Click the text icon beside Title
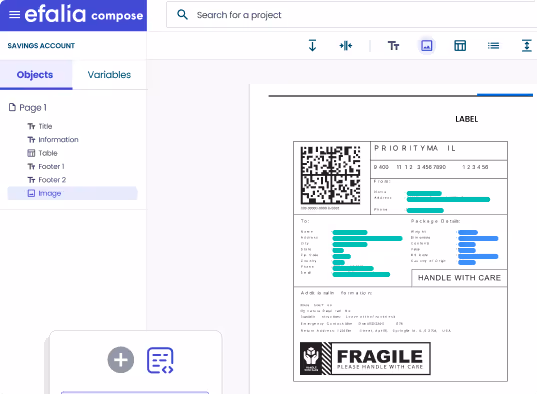Image resolution: width=537 pixels, height=394 pixels. 31,126
